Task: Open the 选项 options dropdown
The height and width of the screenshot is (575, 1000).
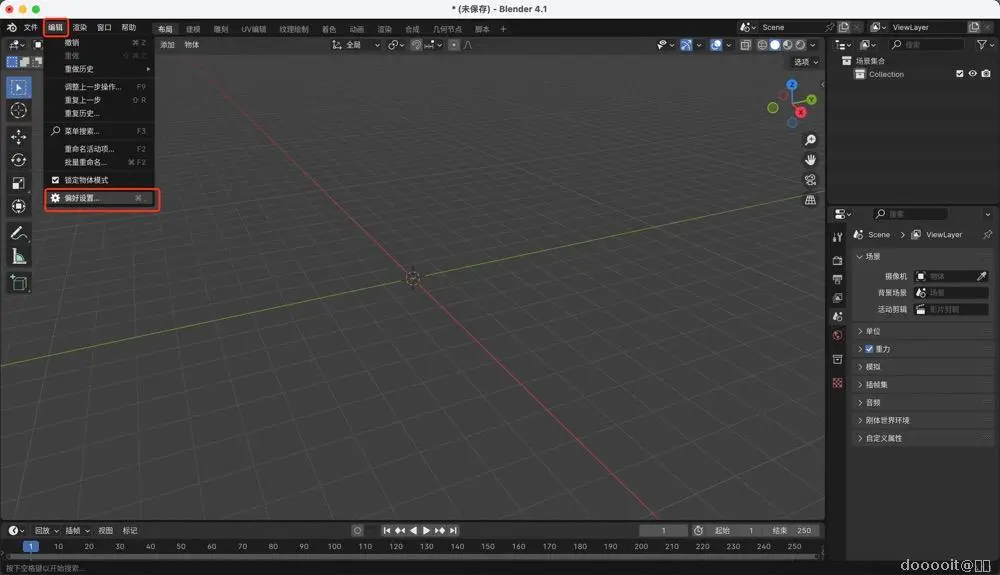Action: [804, 62]
